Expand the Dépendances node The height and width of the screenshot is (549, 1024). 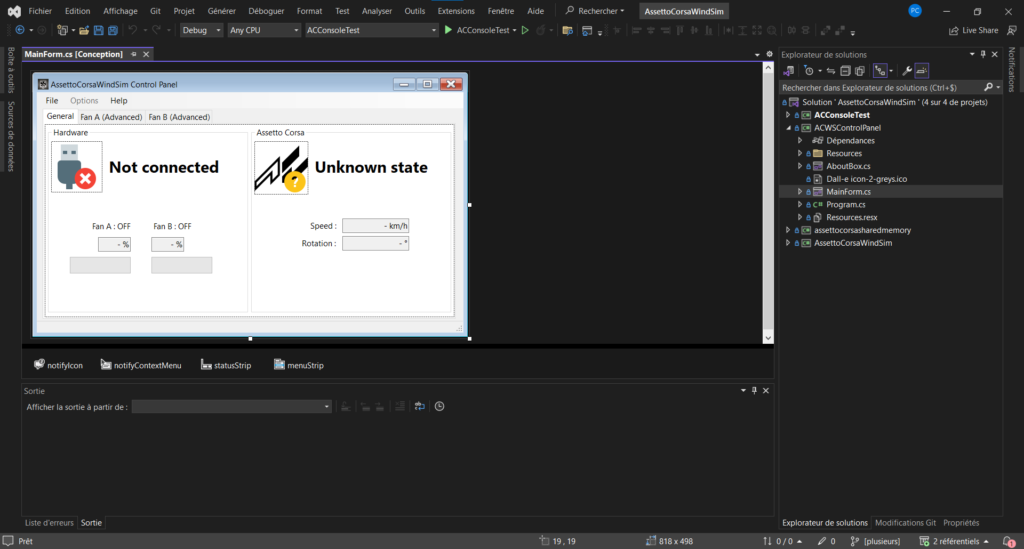[x=800, y=140]
